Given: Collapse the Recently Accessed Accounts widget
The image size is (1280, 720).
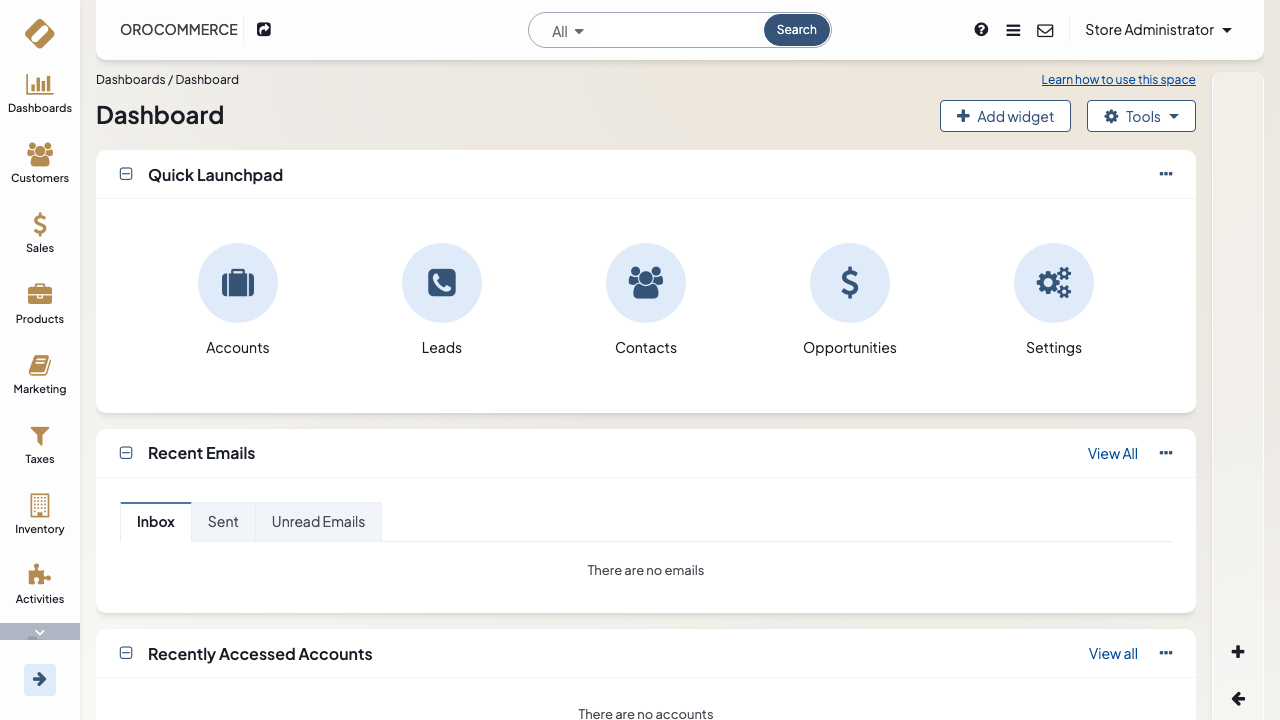Looking at the screenshot, I should coord(126,653).
